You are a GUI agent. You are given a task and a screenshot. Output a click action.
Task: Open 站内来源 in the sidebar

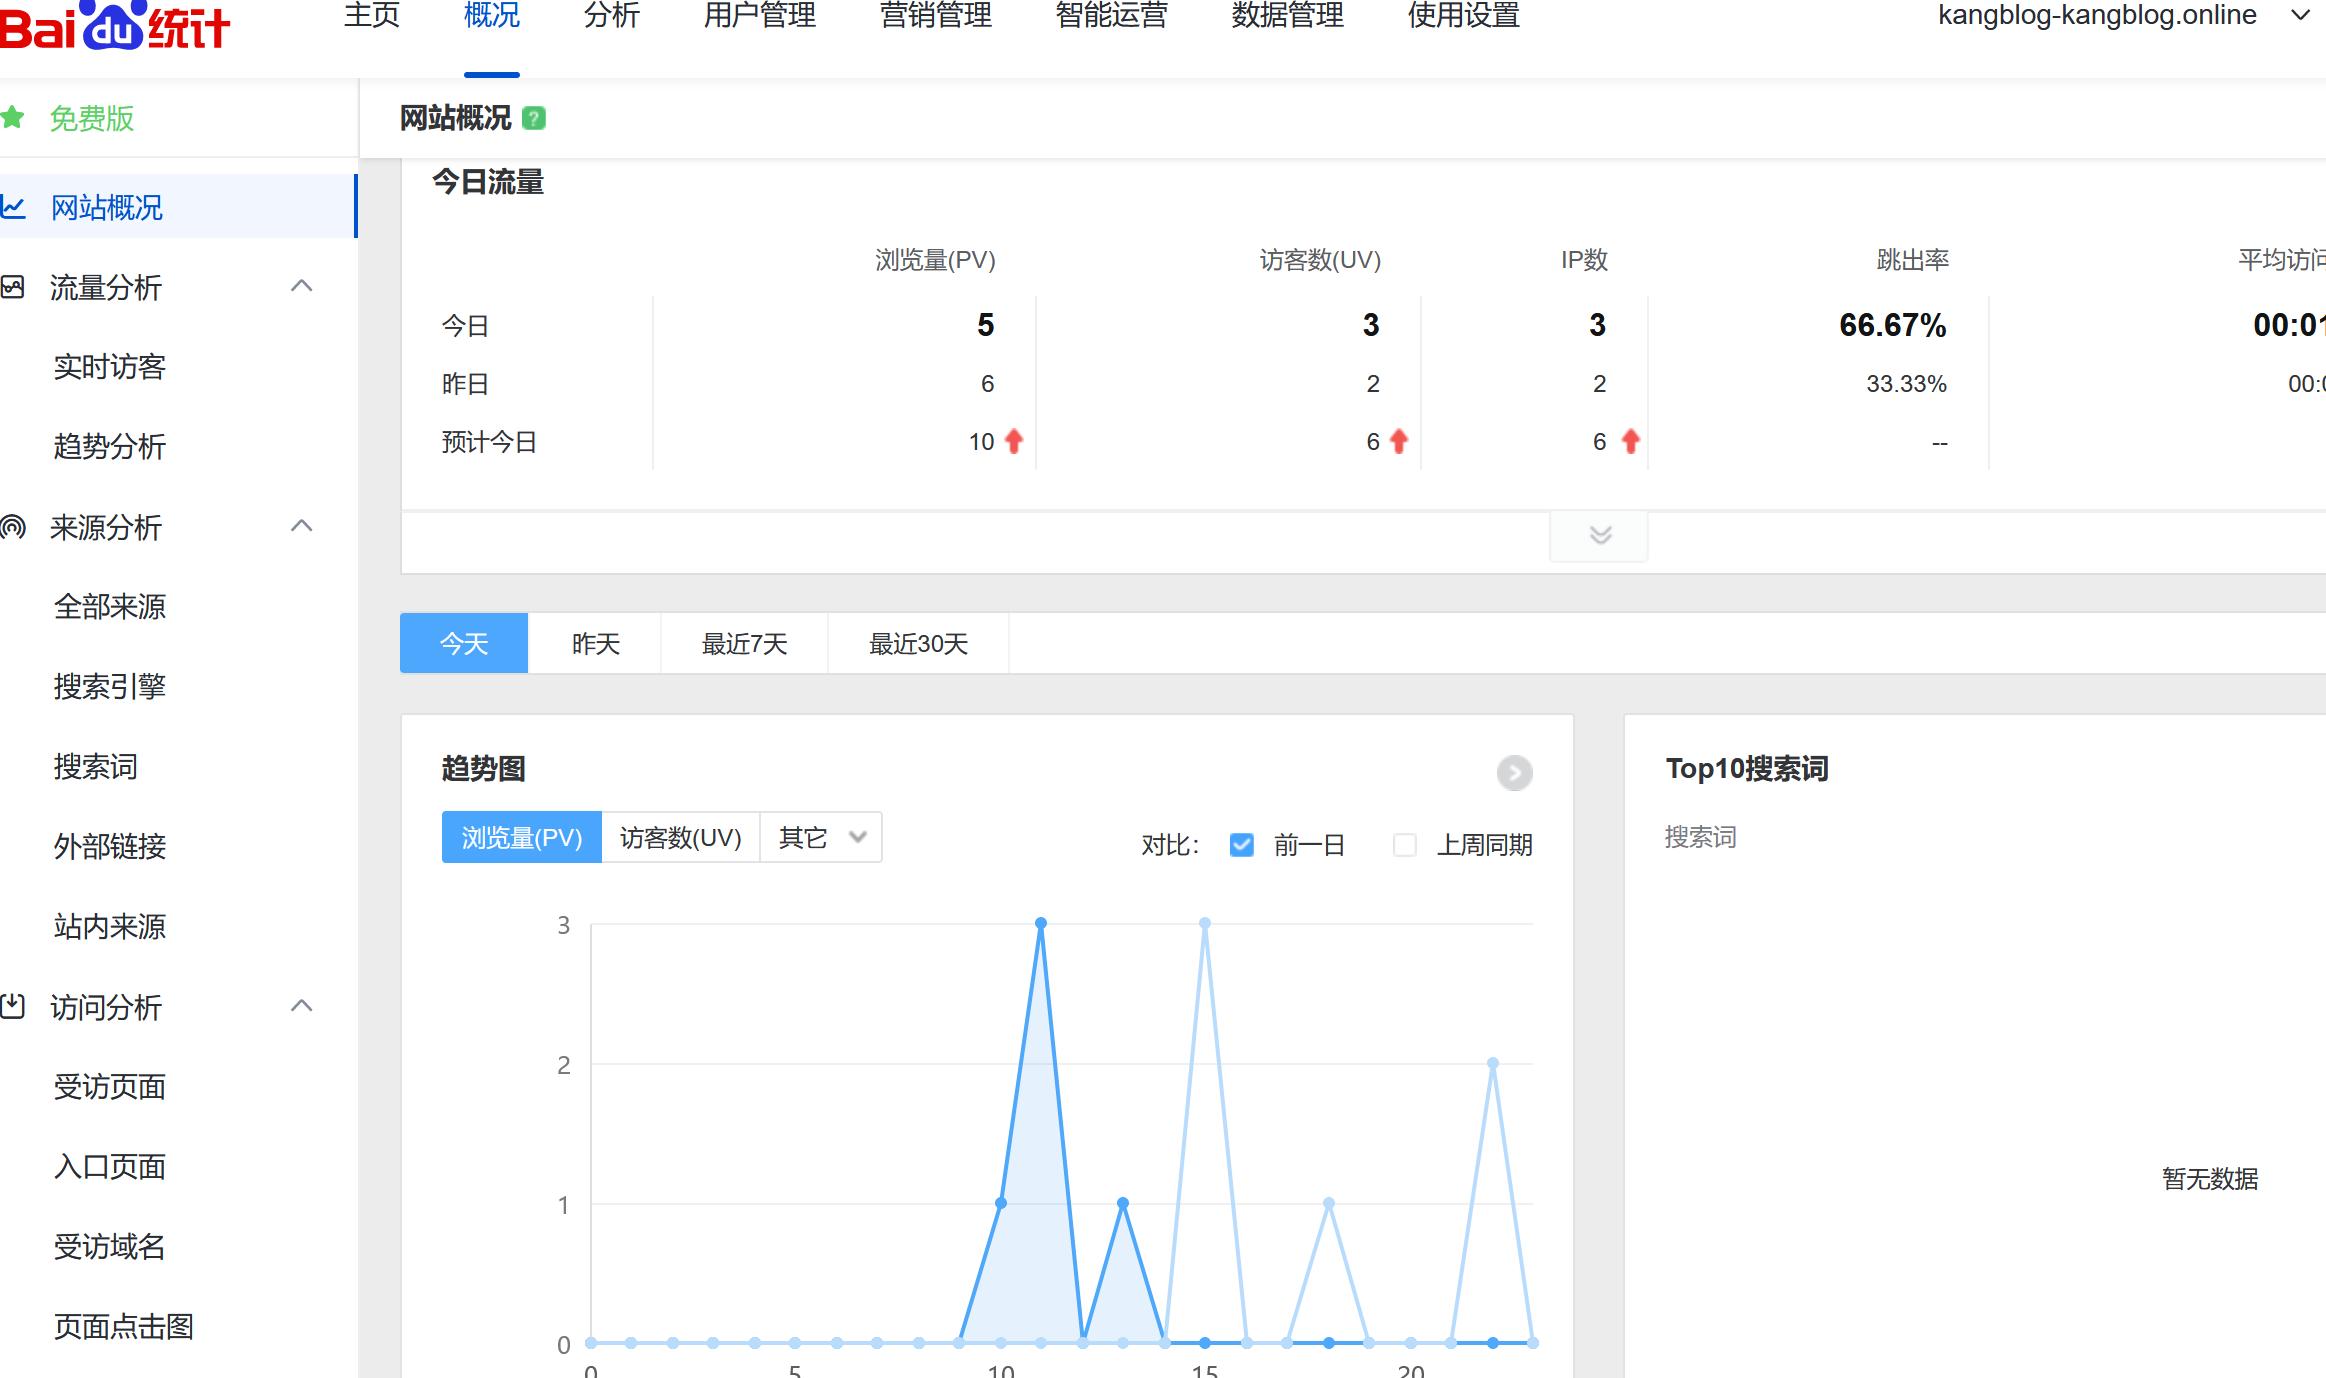pos(110,927)
